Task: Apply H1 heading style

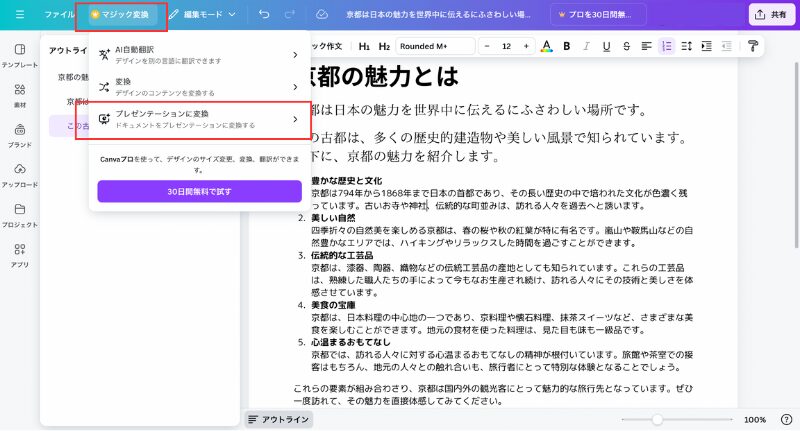Action: coord(364,46)
